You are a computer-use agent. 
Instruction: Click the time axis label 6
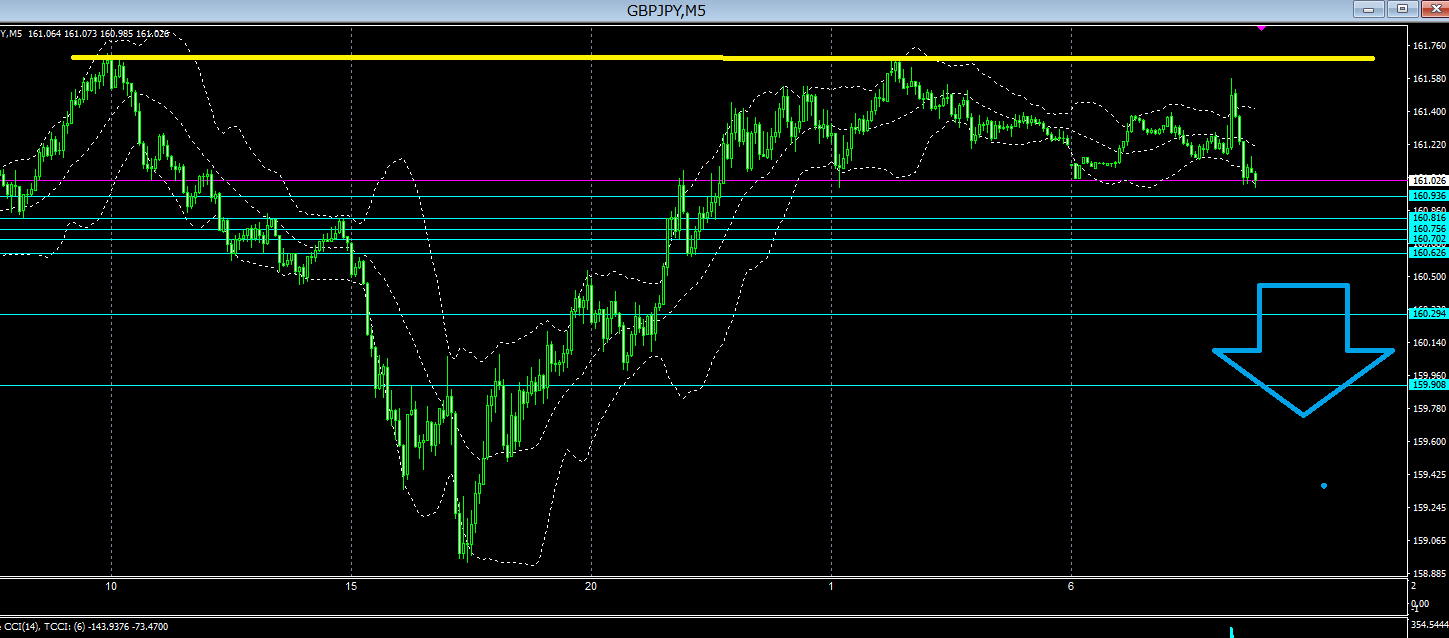(1071, 587)
